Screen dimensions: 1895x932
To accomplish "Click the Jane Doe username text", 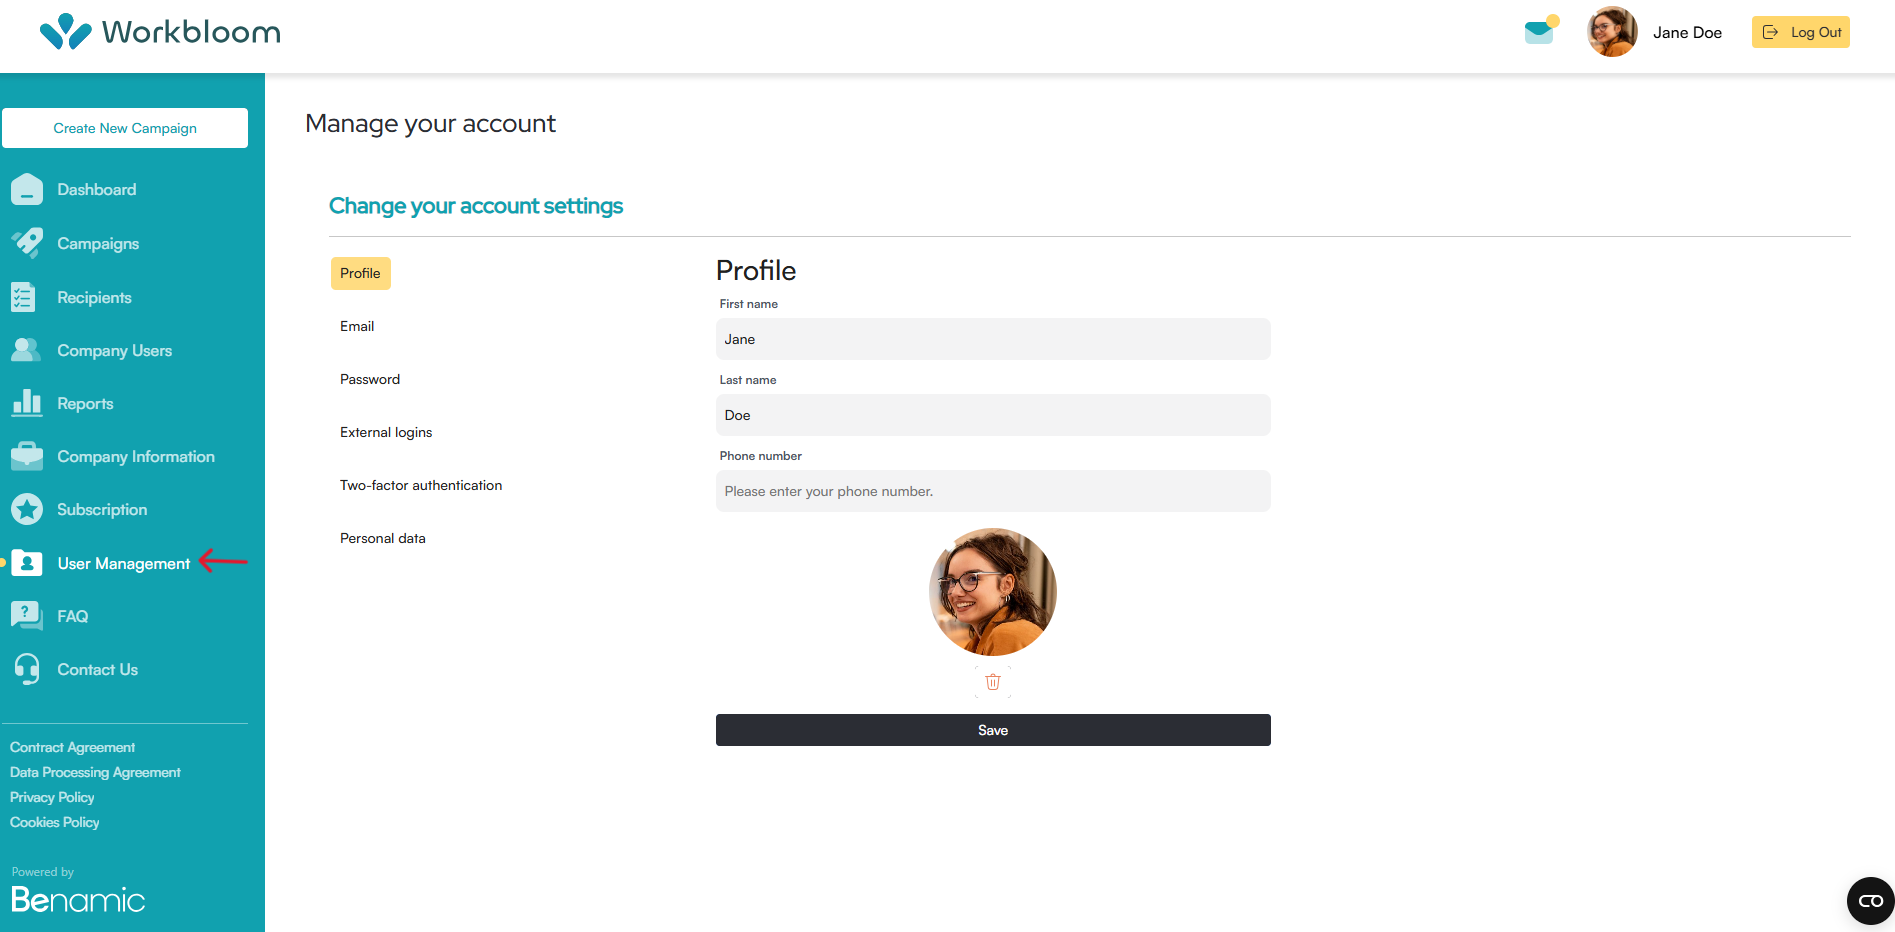I will (x=1687, y=32).
